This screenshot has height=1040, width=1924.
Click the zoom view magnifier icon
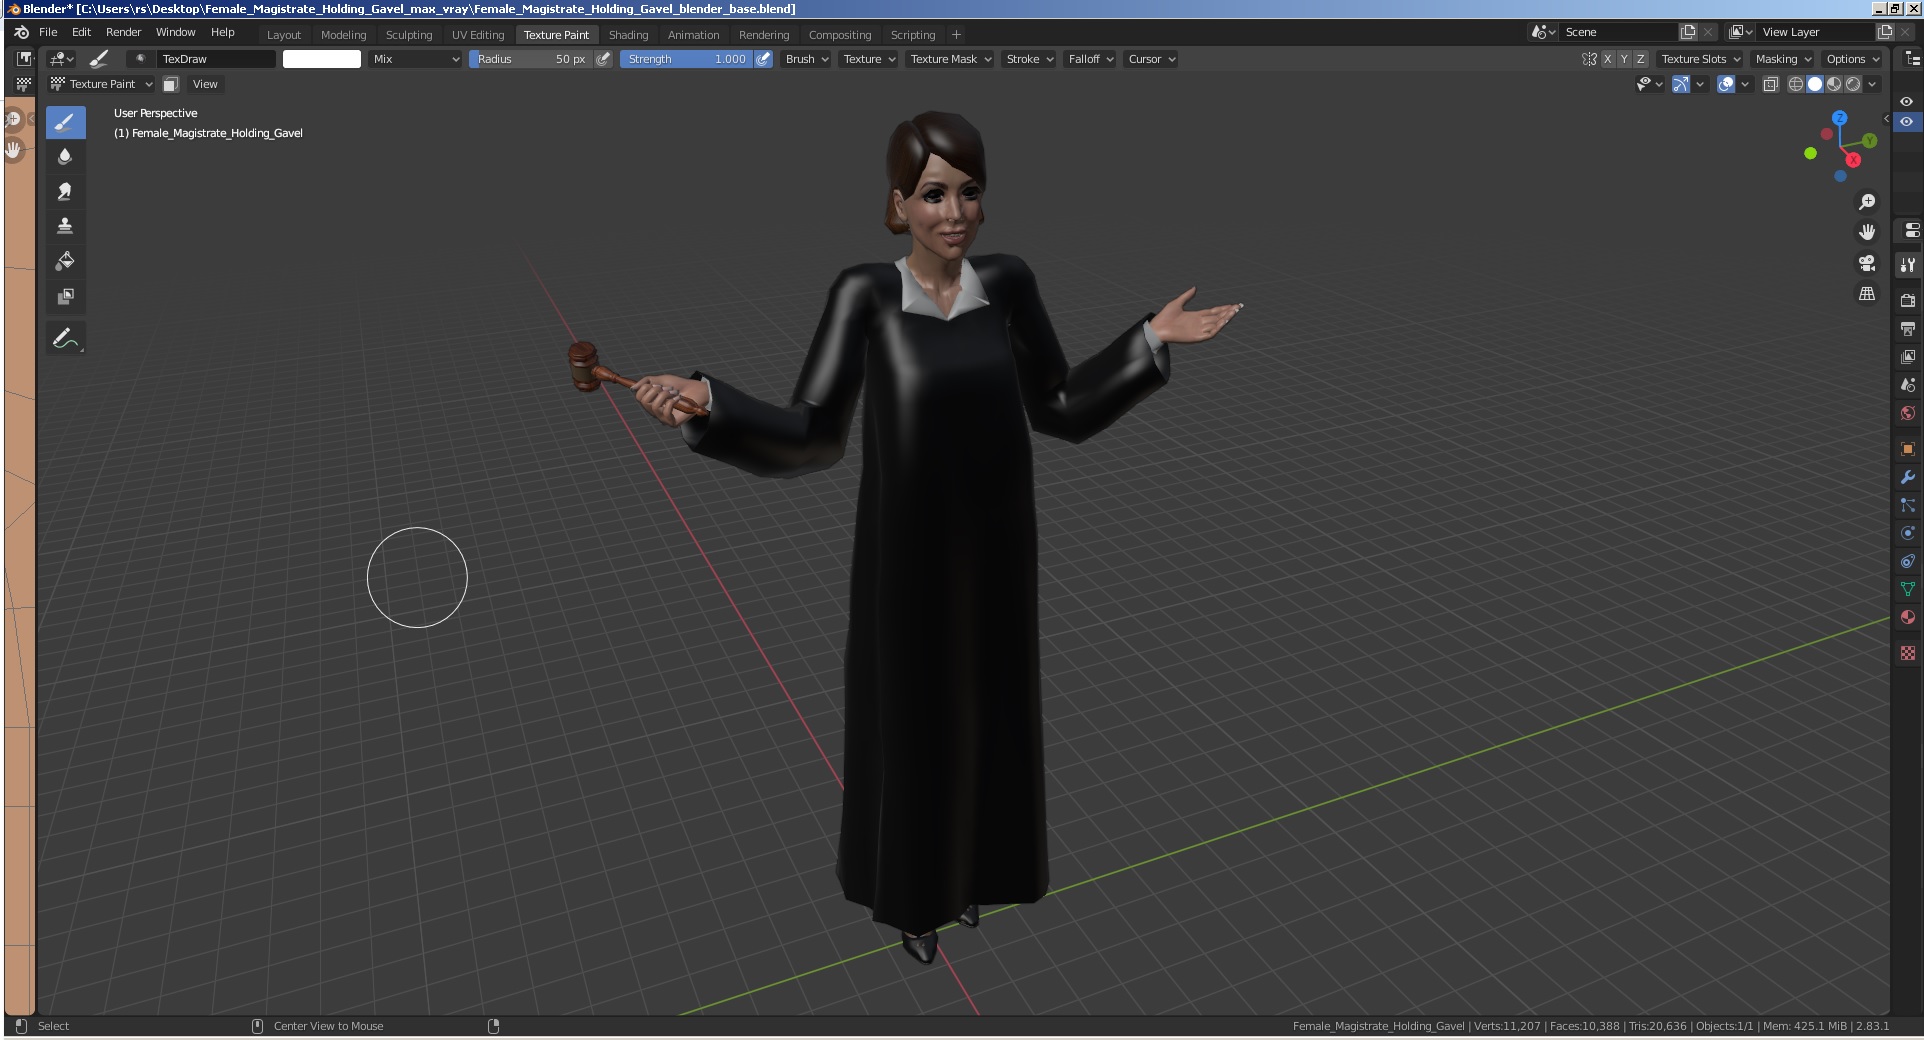(x=1867, y=202)
